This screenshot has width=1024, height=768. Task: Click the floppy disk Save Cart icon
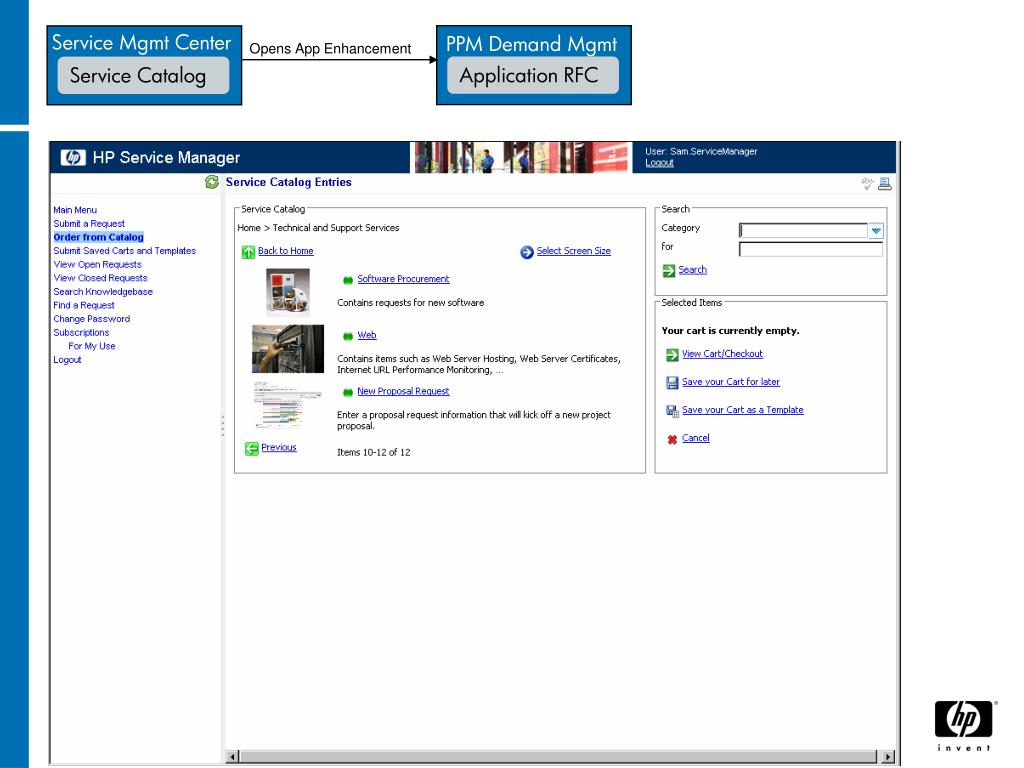[672, 383]
